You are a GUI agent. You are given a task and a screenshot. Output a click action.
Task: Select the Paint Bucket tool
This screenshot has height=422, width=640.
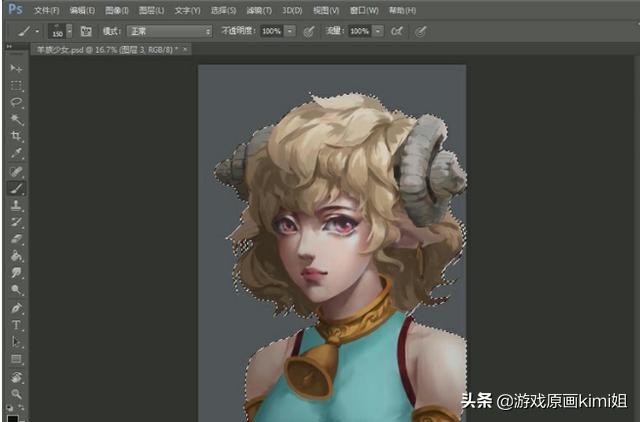click(x=16, y=256)
